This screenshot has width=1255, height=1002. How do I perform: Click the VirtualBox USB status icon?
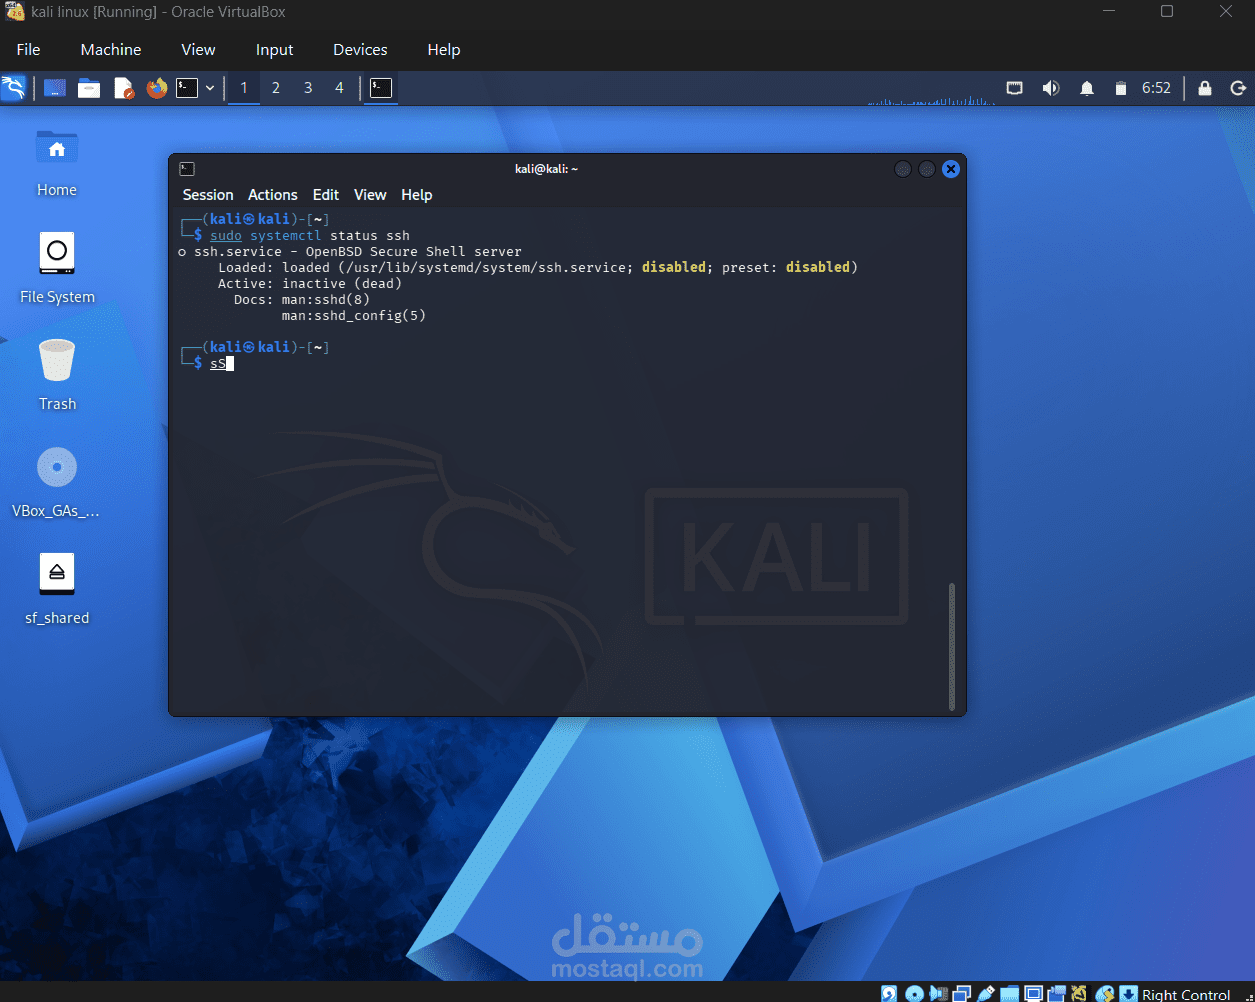coord(985,994)
